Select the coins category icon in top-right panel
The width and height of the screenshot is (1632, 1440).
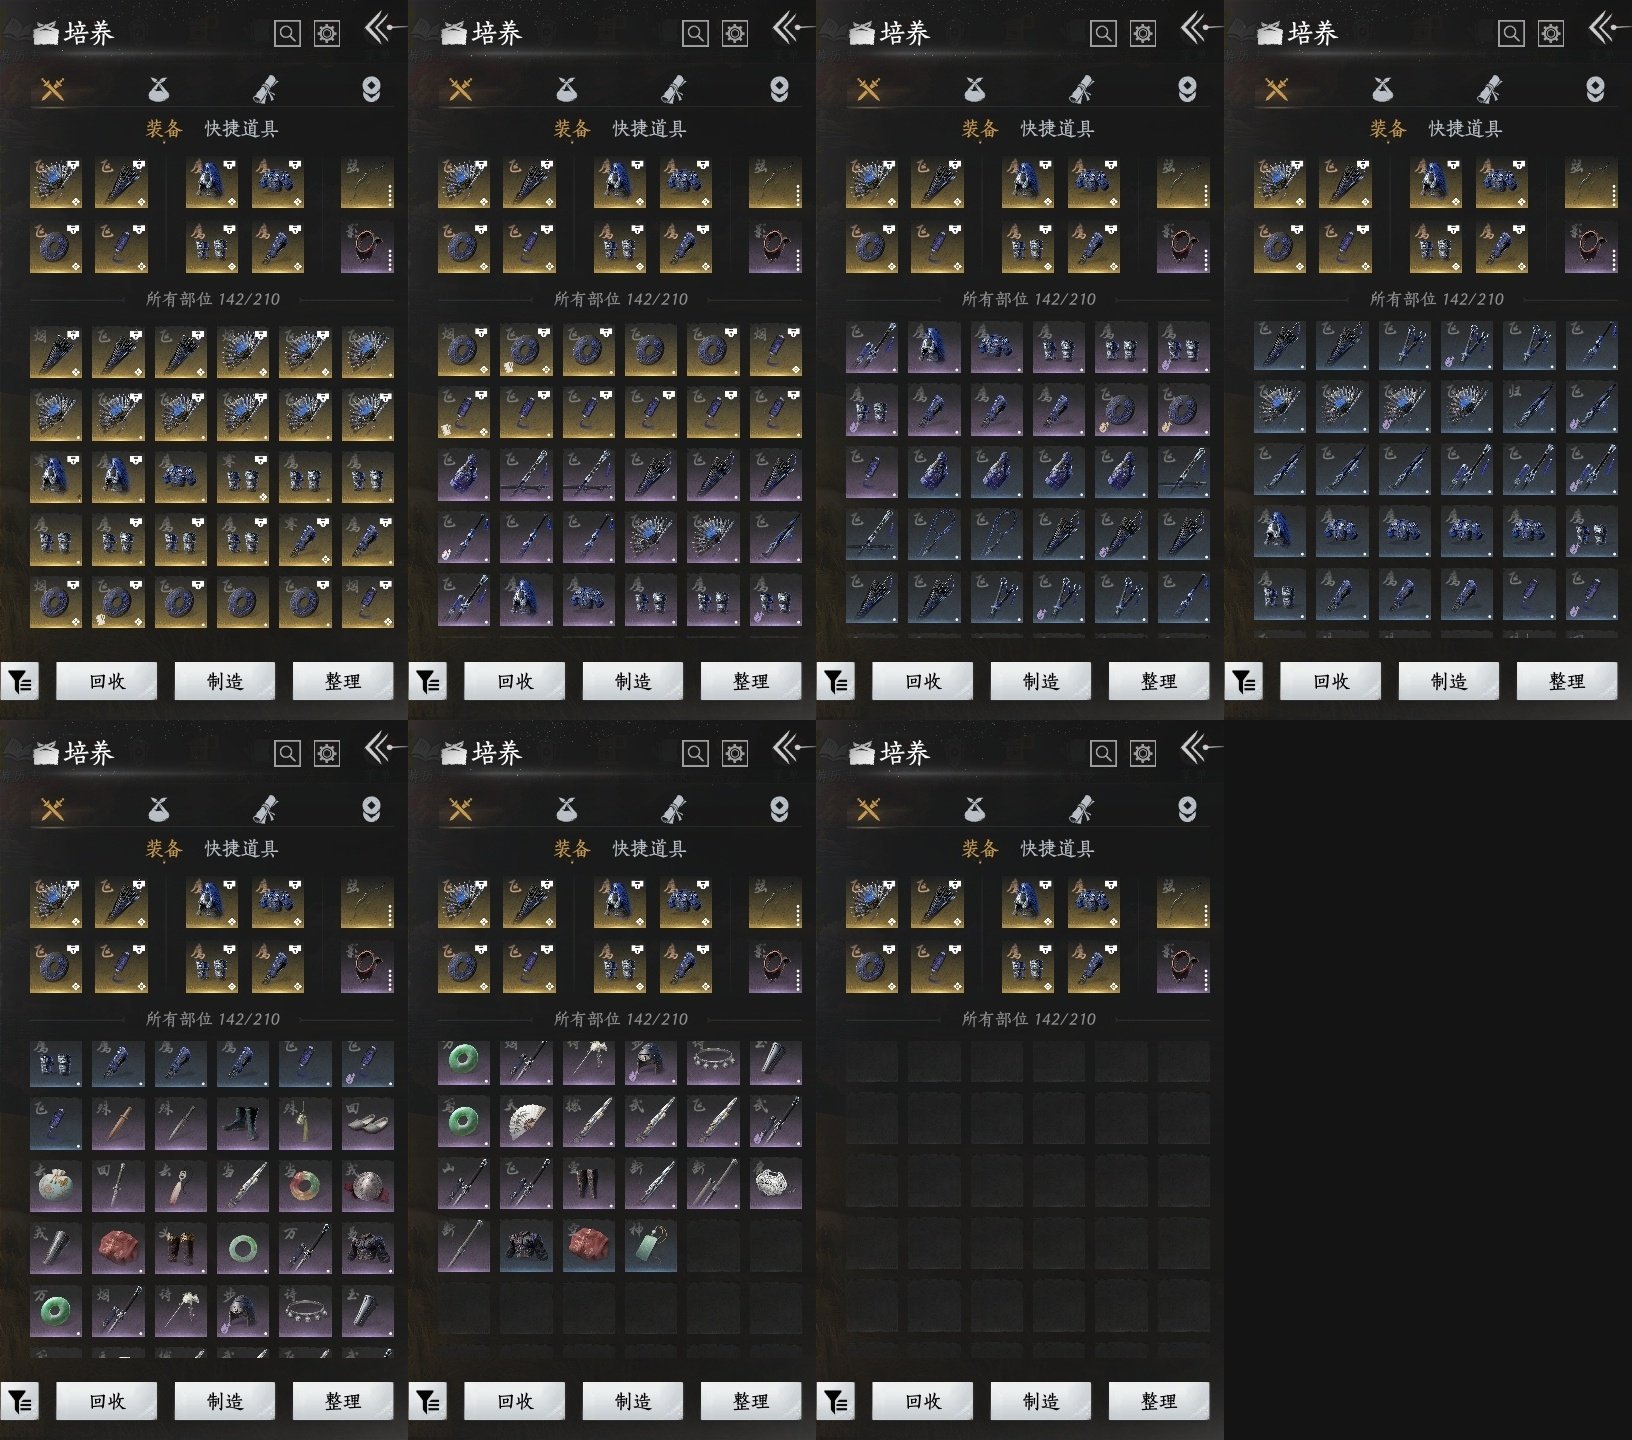(x=1595, y=90)
